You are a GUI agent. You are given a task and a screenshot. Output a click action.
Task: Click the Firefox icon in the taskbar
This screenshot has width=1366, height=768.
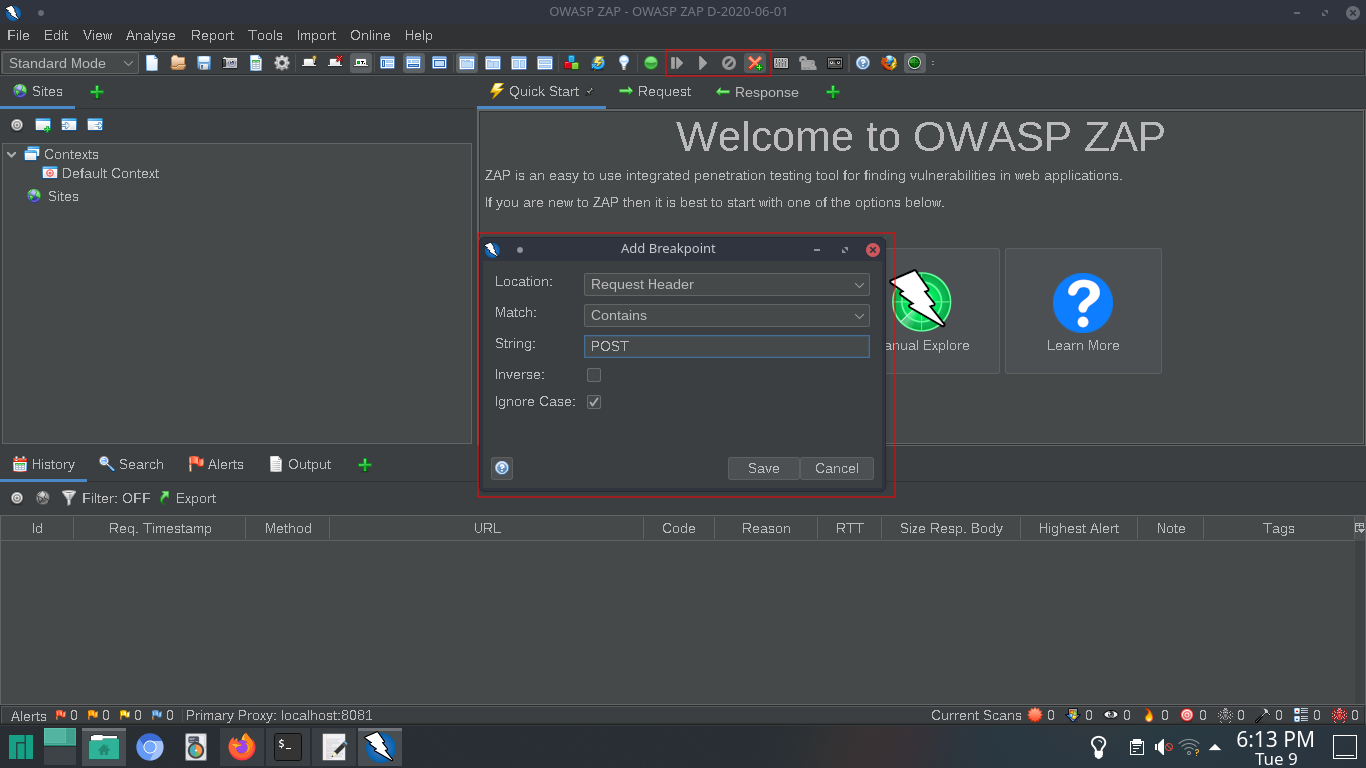click(x=242, y=746)
